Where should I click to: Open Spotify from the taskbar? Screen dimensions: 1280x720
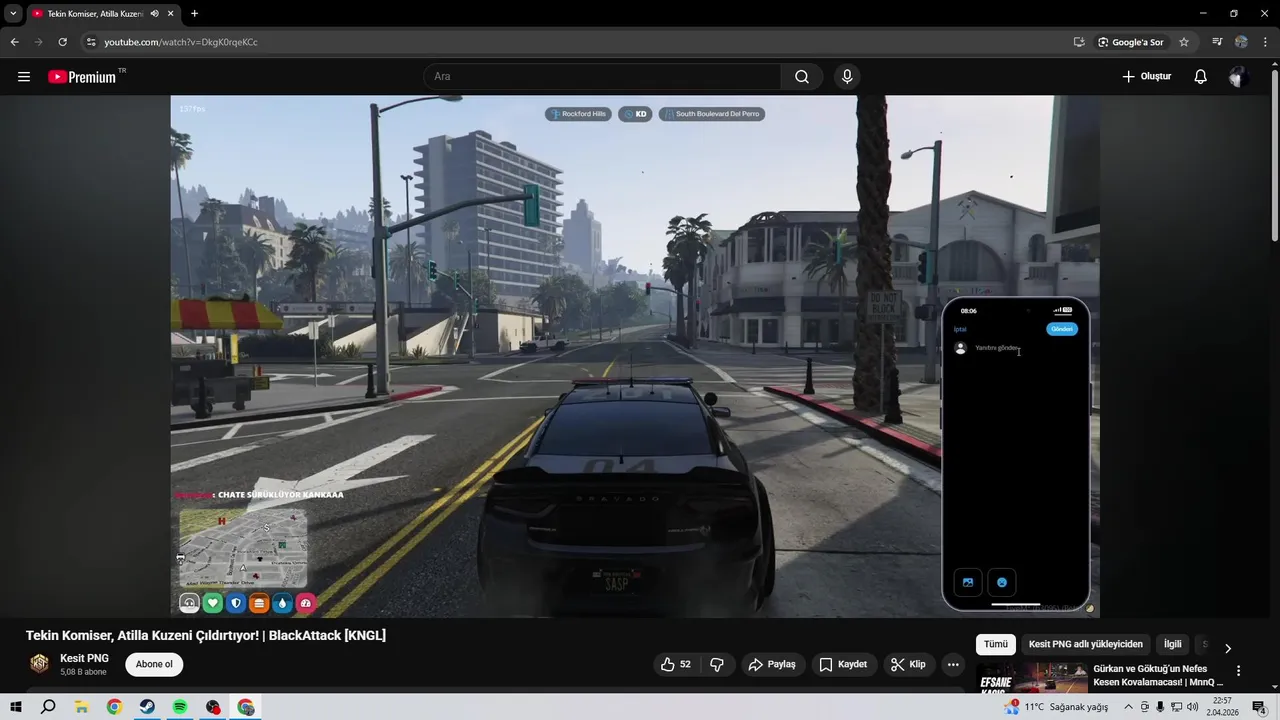click(x=180, y=707)
